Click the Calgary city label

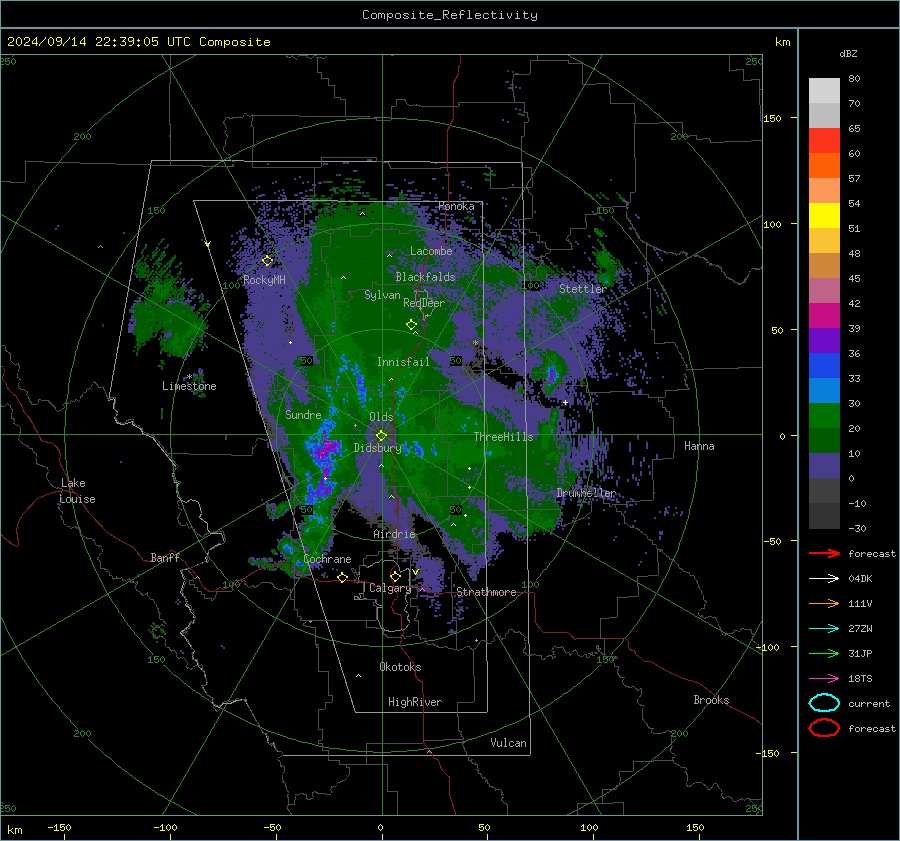pyautogui.click(x=390, y=588)
